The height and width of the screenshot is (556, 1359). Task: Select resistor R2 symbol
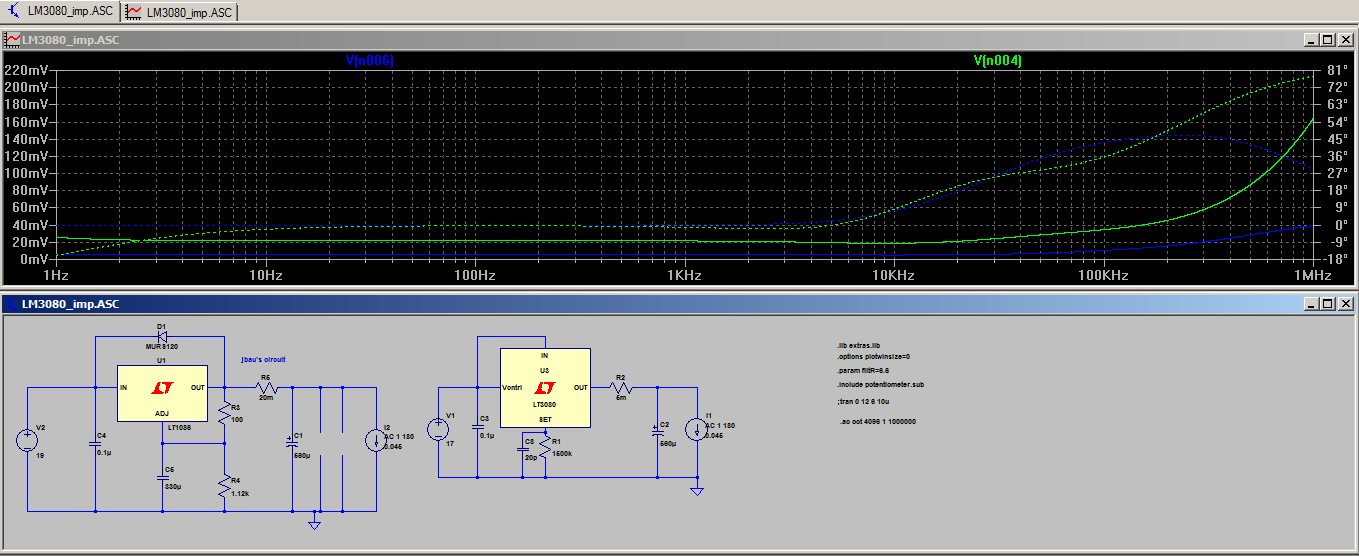(620, 386)
